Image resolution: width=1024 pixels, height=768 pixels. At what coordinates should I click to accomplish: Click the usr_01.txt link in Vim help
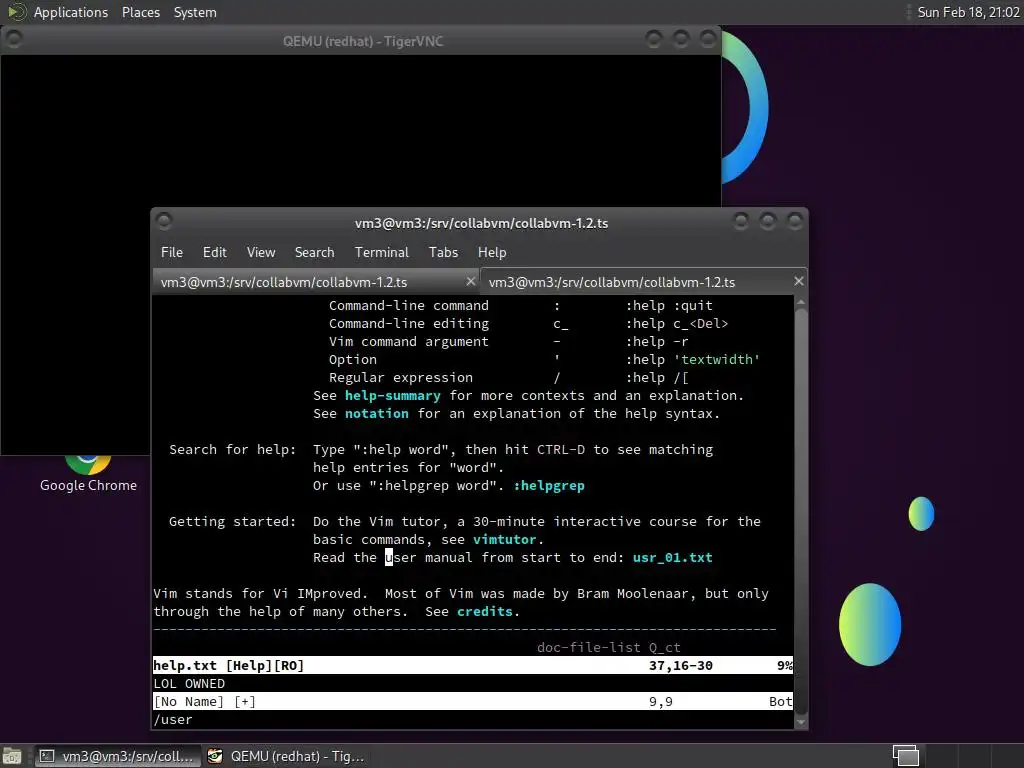point(673,558)
